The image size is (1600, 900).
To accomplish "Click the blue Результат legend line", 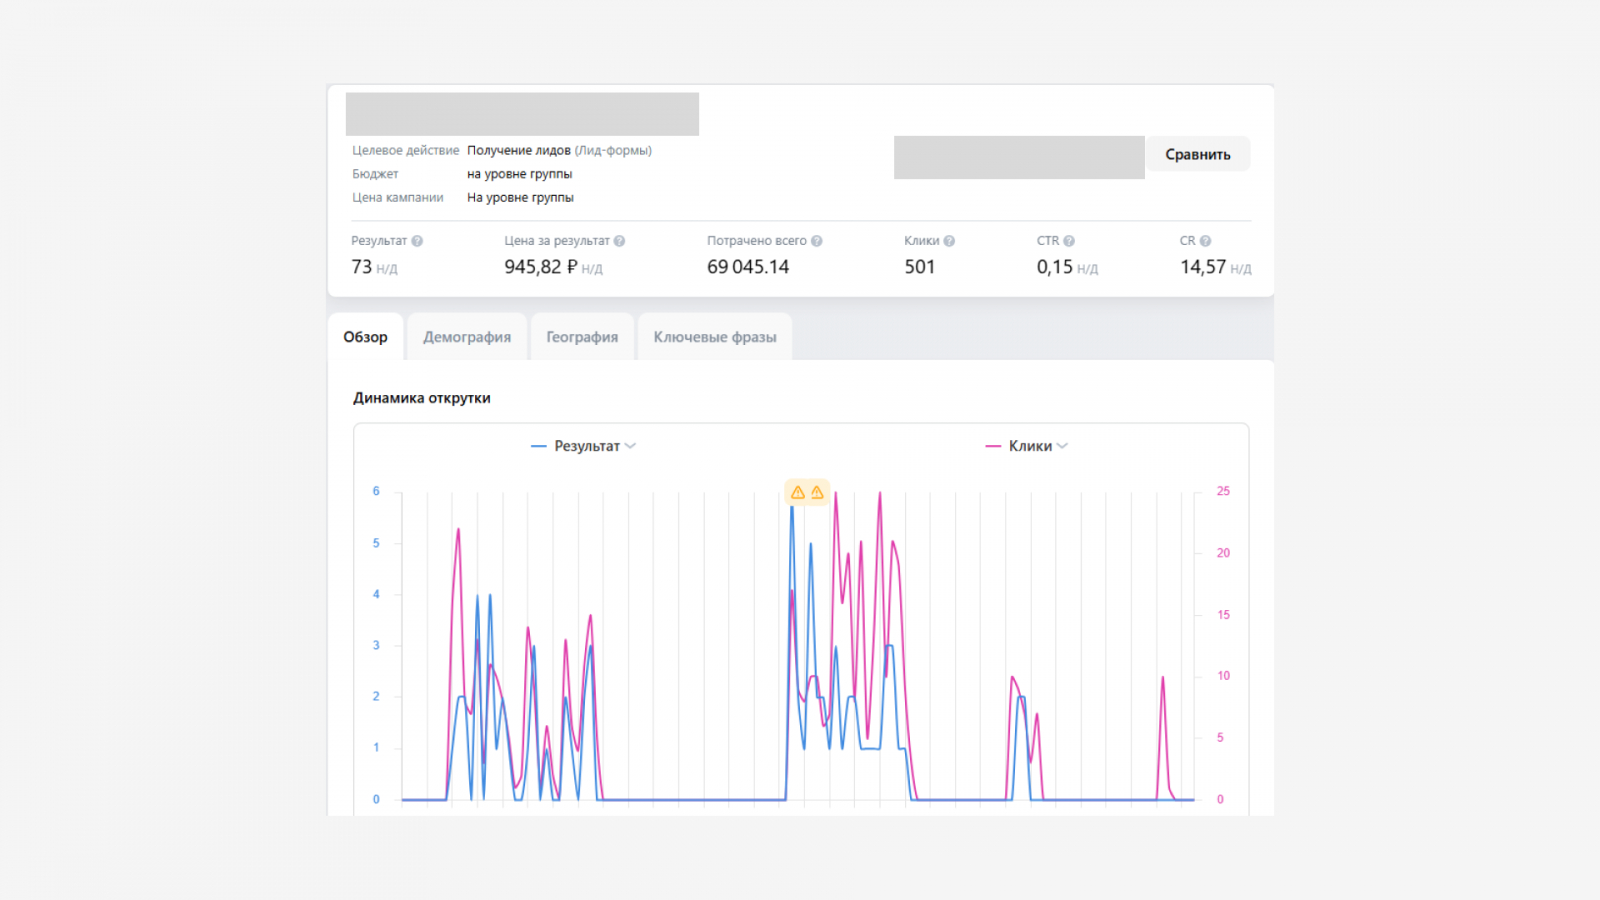I will pyautogui.click(x=538, y=446).
